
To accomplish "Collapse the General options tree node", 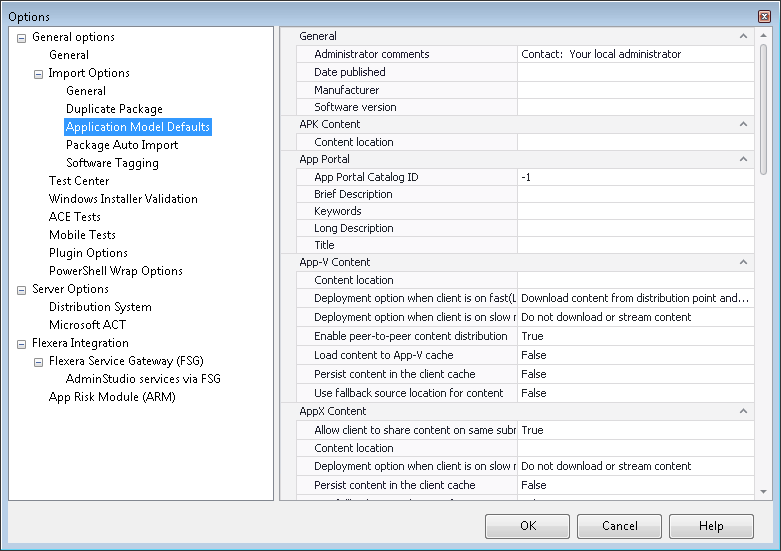I will pyautogui.click(x=22, y=37).
